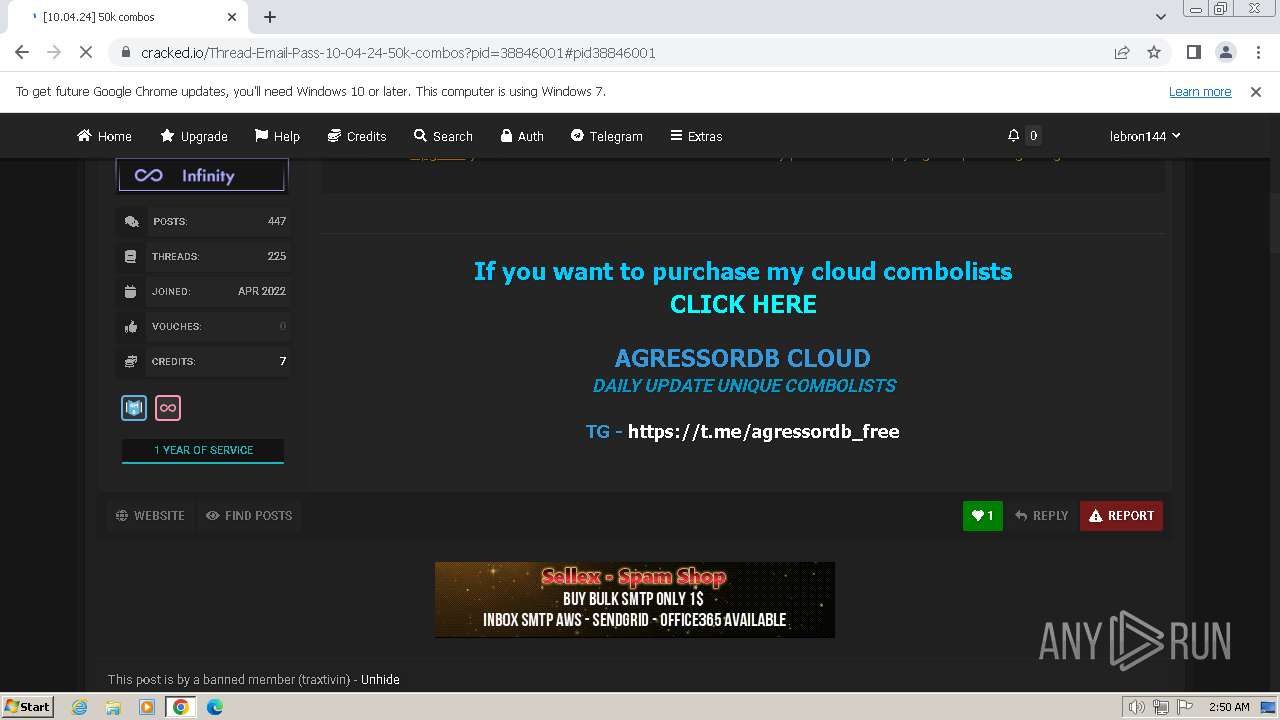Screen dimensions: 1280x720
Task: Click the address bar URL
Action: pos(398,53)
